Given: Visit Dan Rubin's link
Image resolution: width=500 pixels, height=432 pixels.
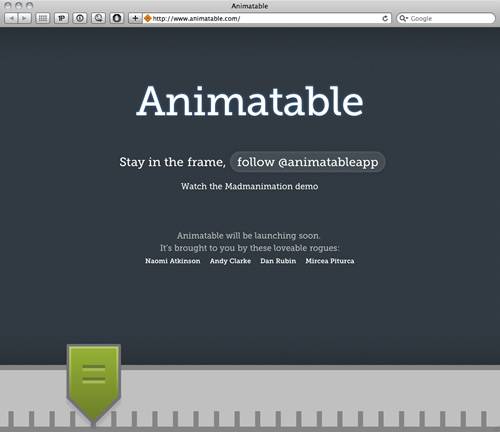Looking at the screenshot, I should click(278, 261).
